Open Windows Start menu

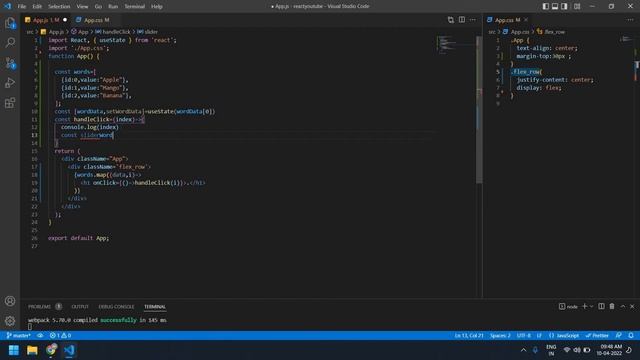tap(14, 350)
